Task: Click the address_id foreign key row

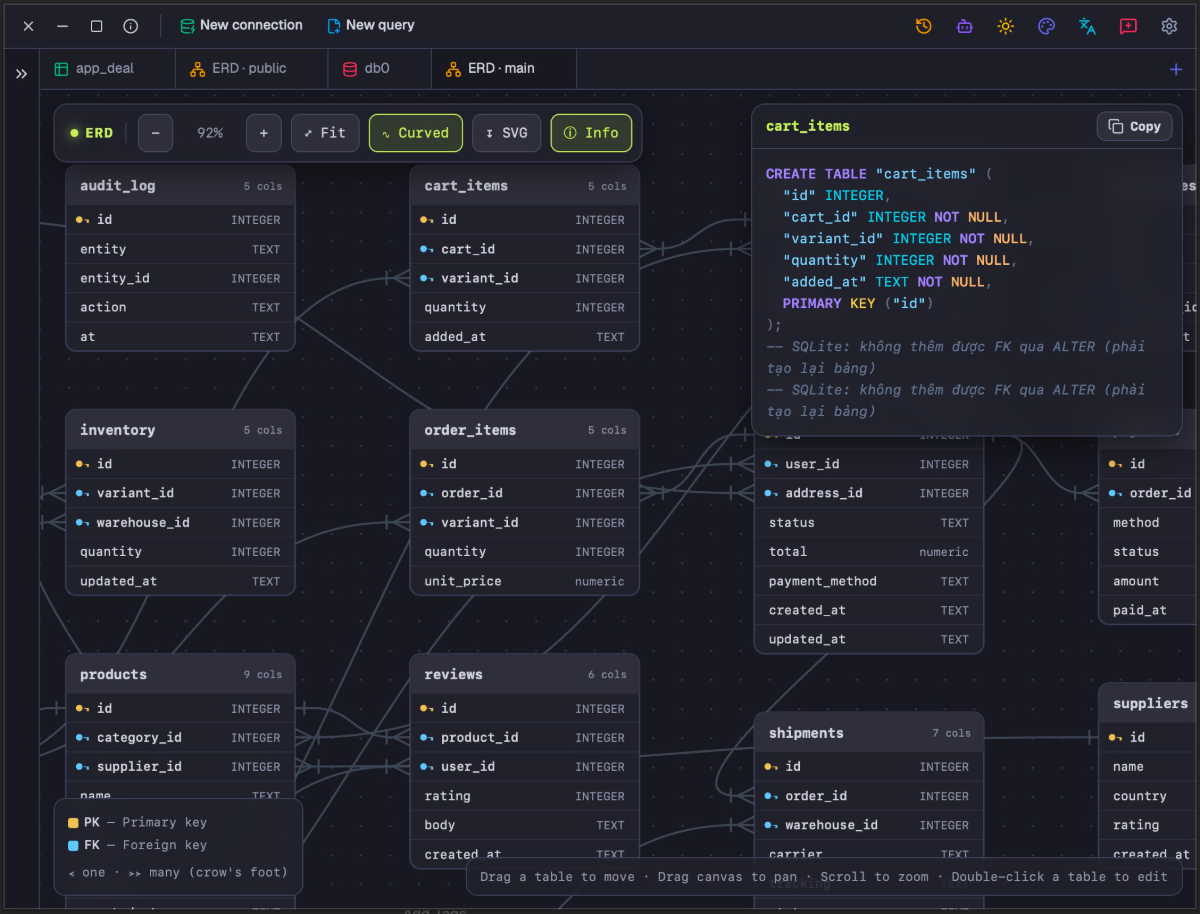Action: (869, 493)
